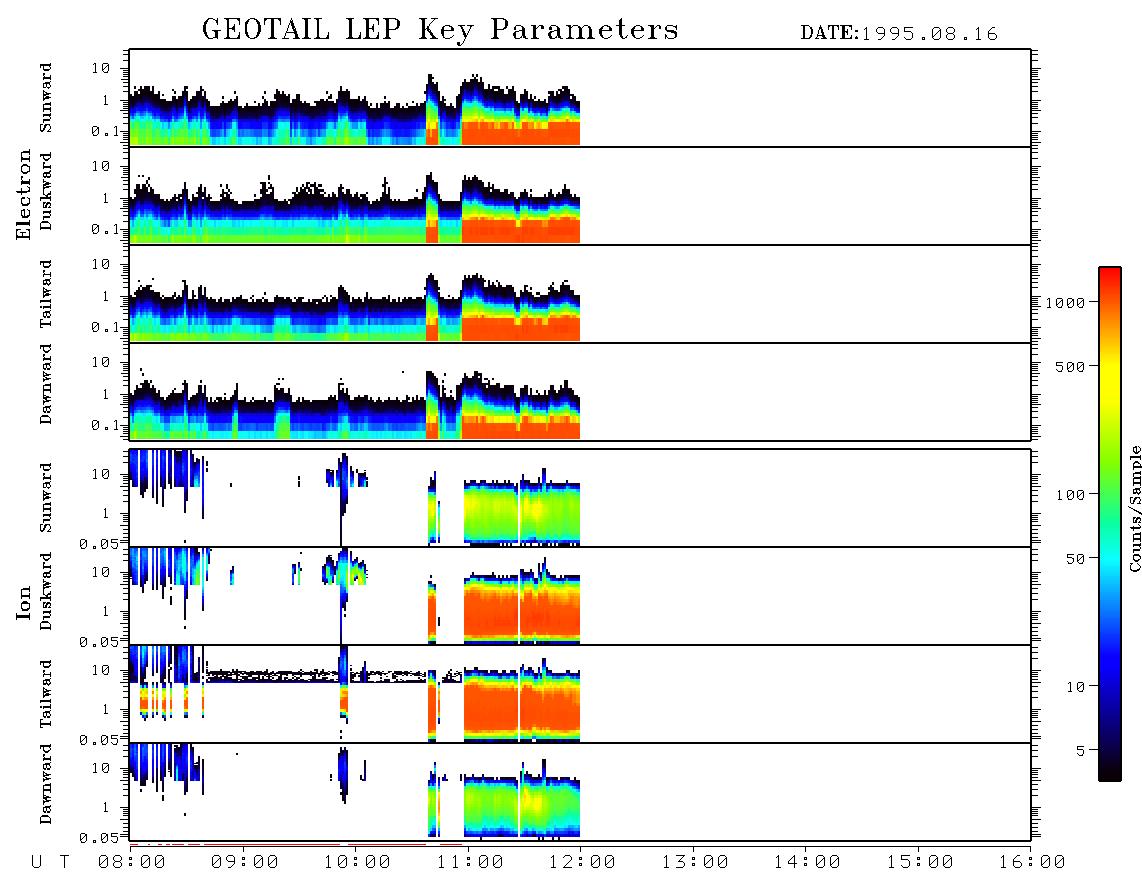Click the vertical "Electron" group label
Screen dimensions: 1142x880
24,195
